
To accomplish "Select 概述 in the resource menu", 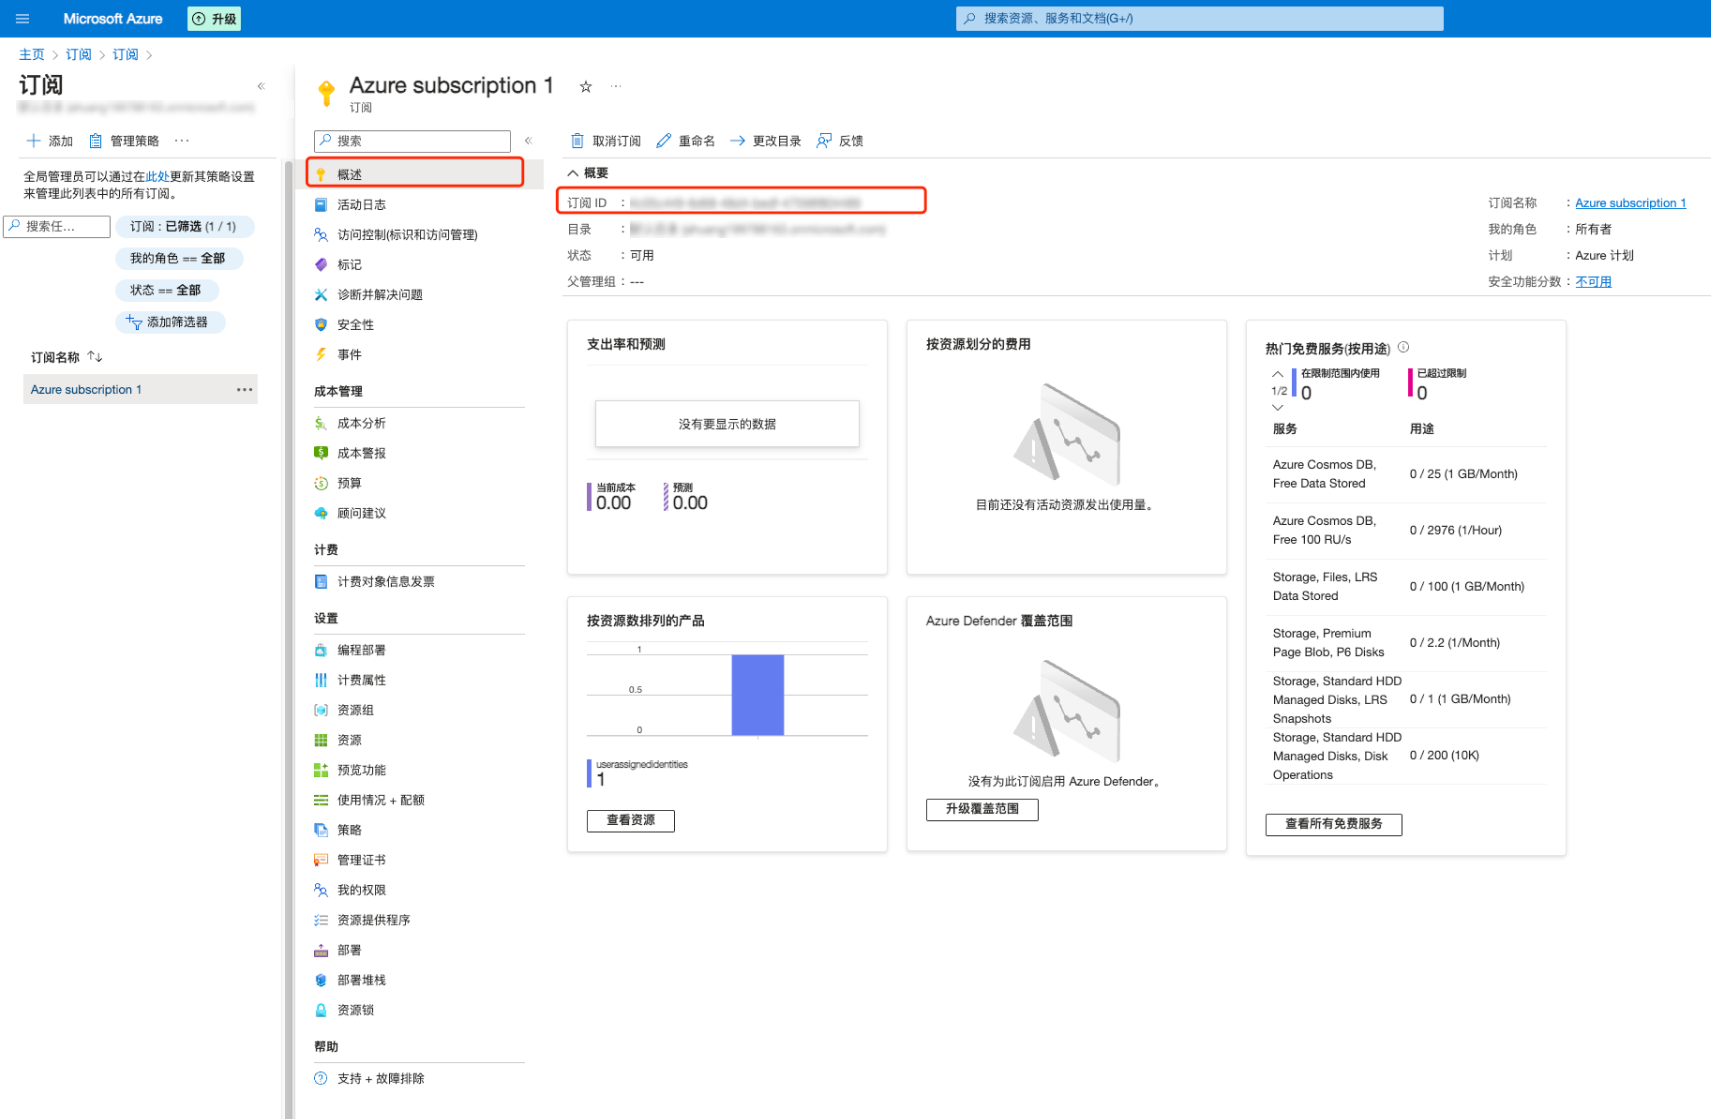I will 415,173.
